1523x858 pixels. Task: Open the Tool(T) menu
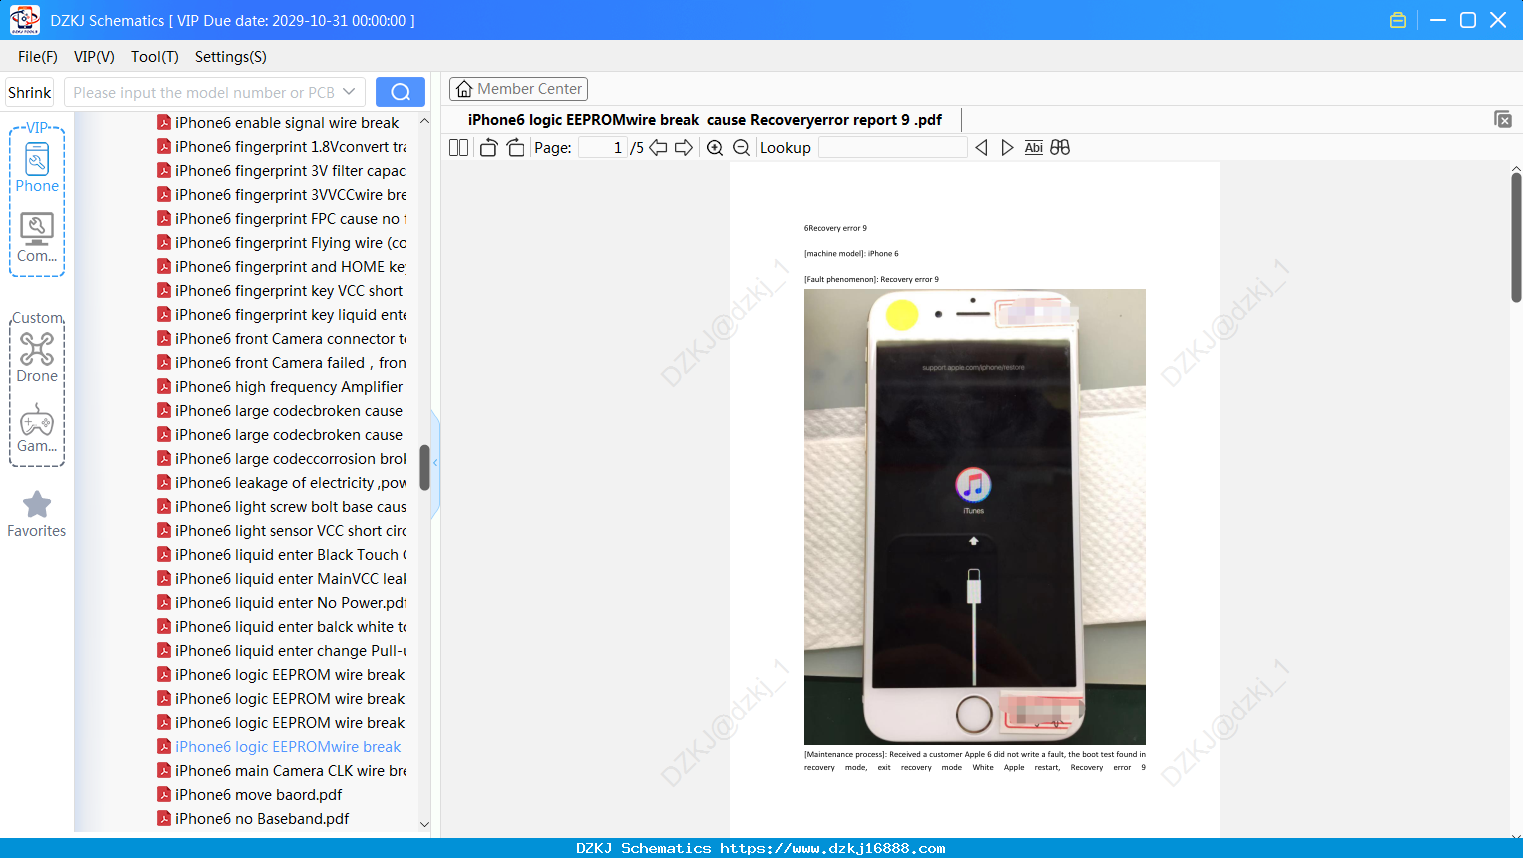click(155, 57)
